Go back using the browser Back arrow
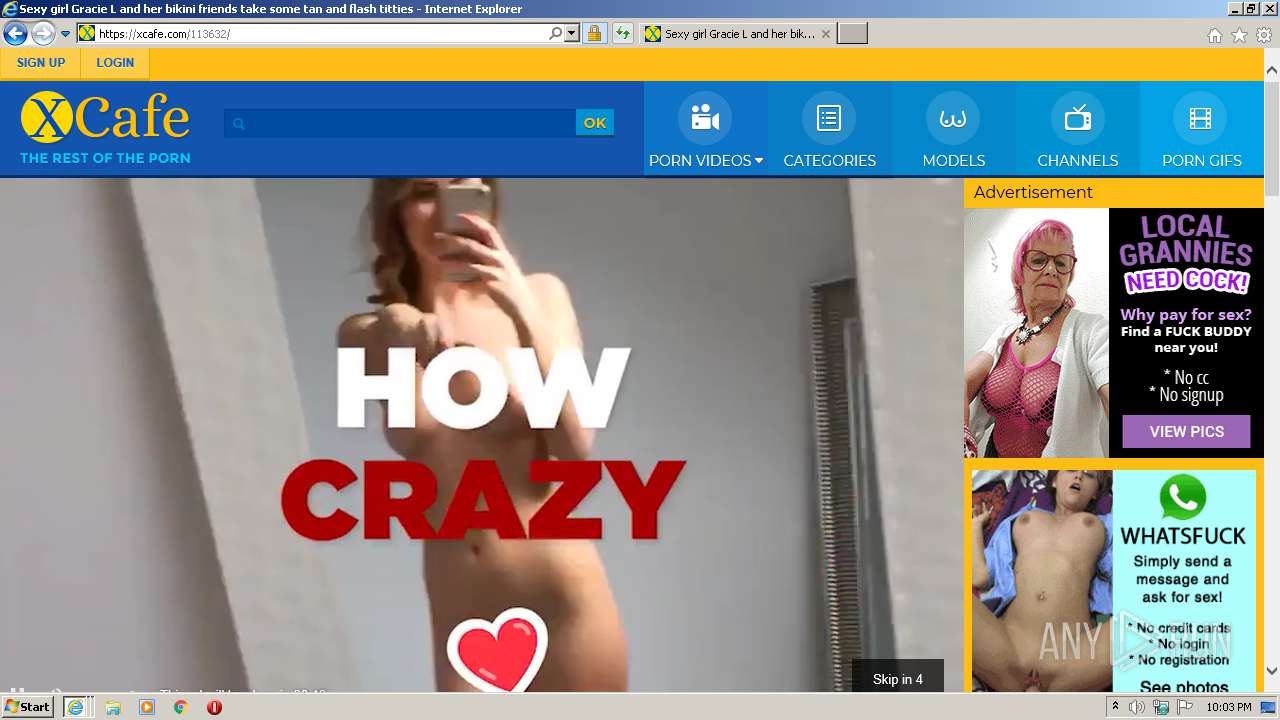Image resolution: width=1280 pixels, height=720 pixels. pos(15,34)
